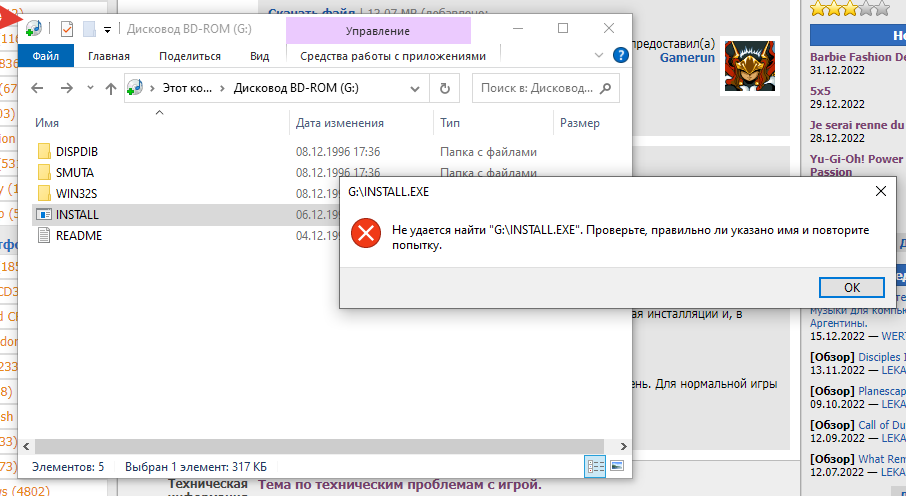This screenshot has height=496, width=906.
Task: Open the Файл menu tab
Action: tap(46, 56)
